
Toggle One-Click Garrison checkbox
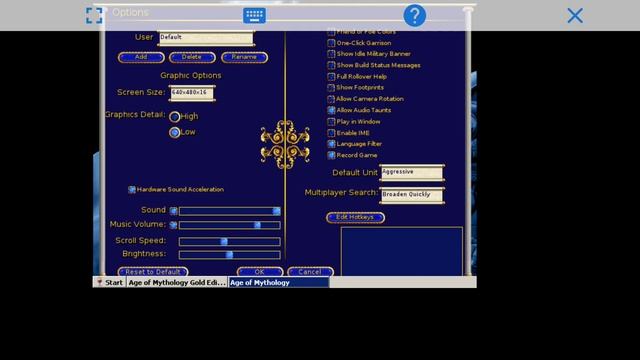tap(331, 43)
